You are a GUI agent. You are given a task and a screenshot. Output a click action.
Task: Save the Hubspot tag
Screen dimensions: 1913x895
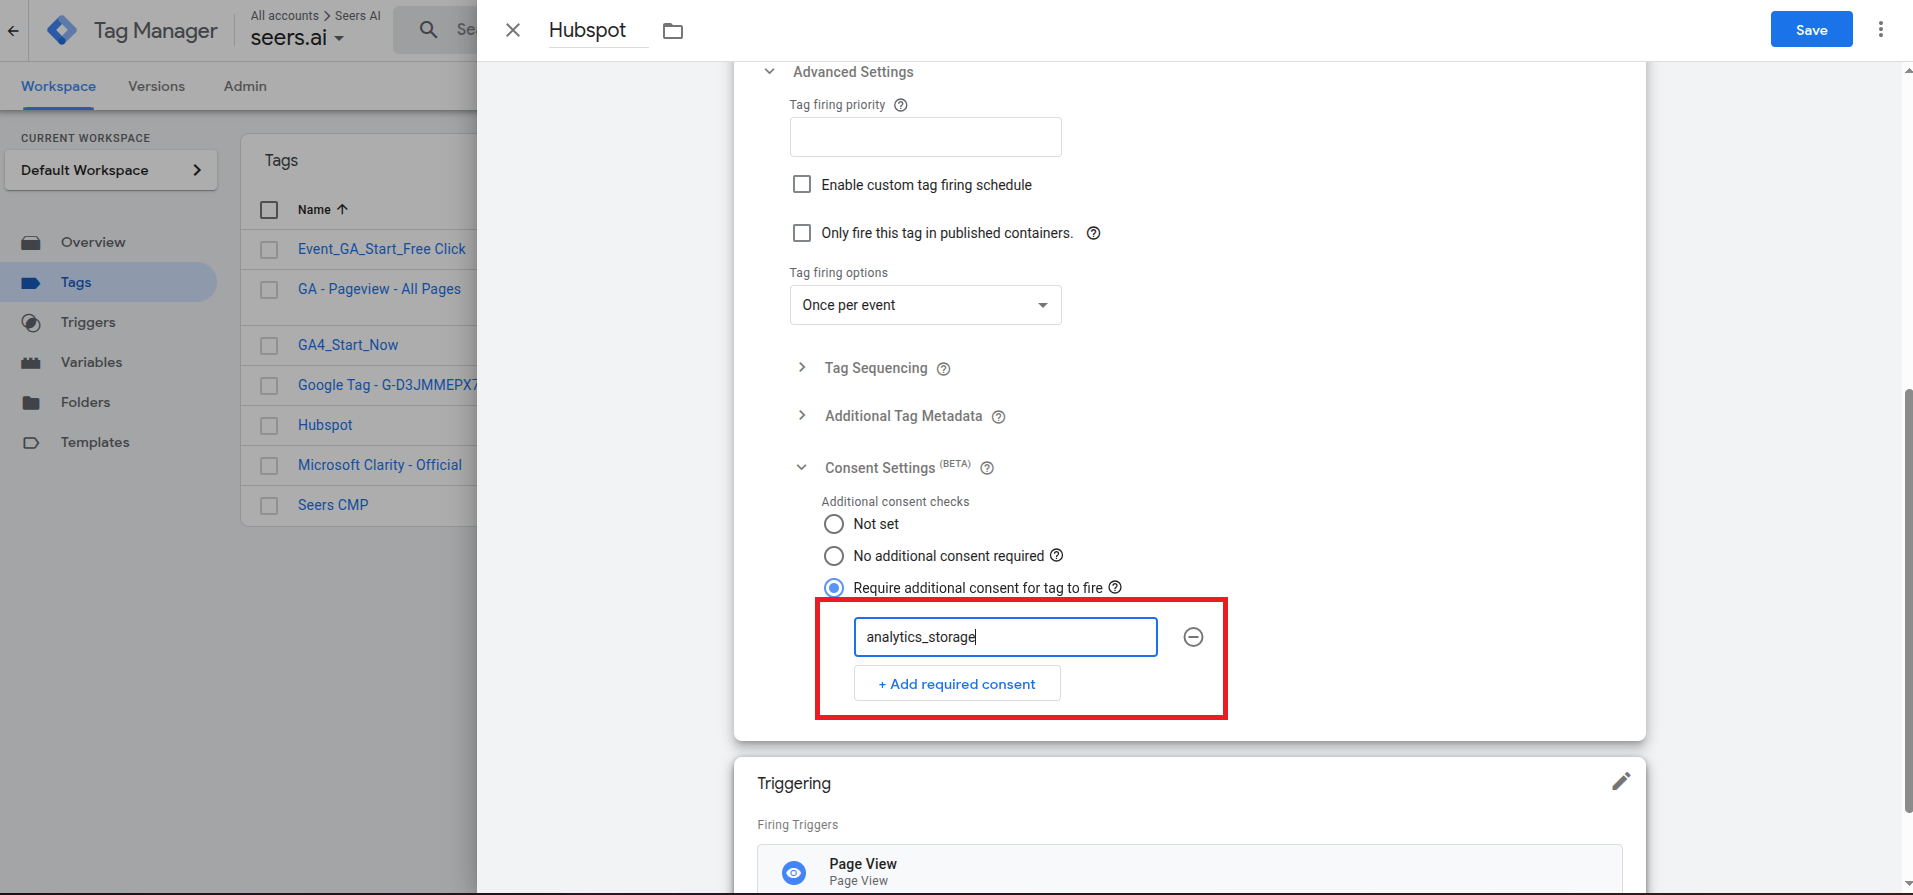[1811, 29]
